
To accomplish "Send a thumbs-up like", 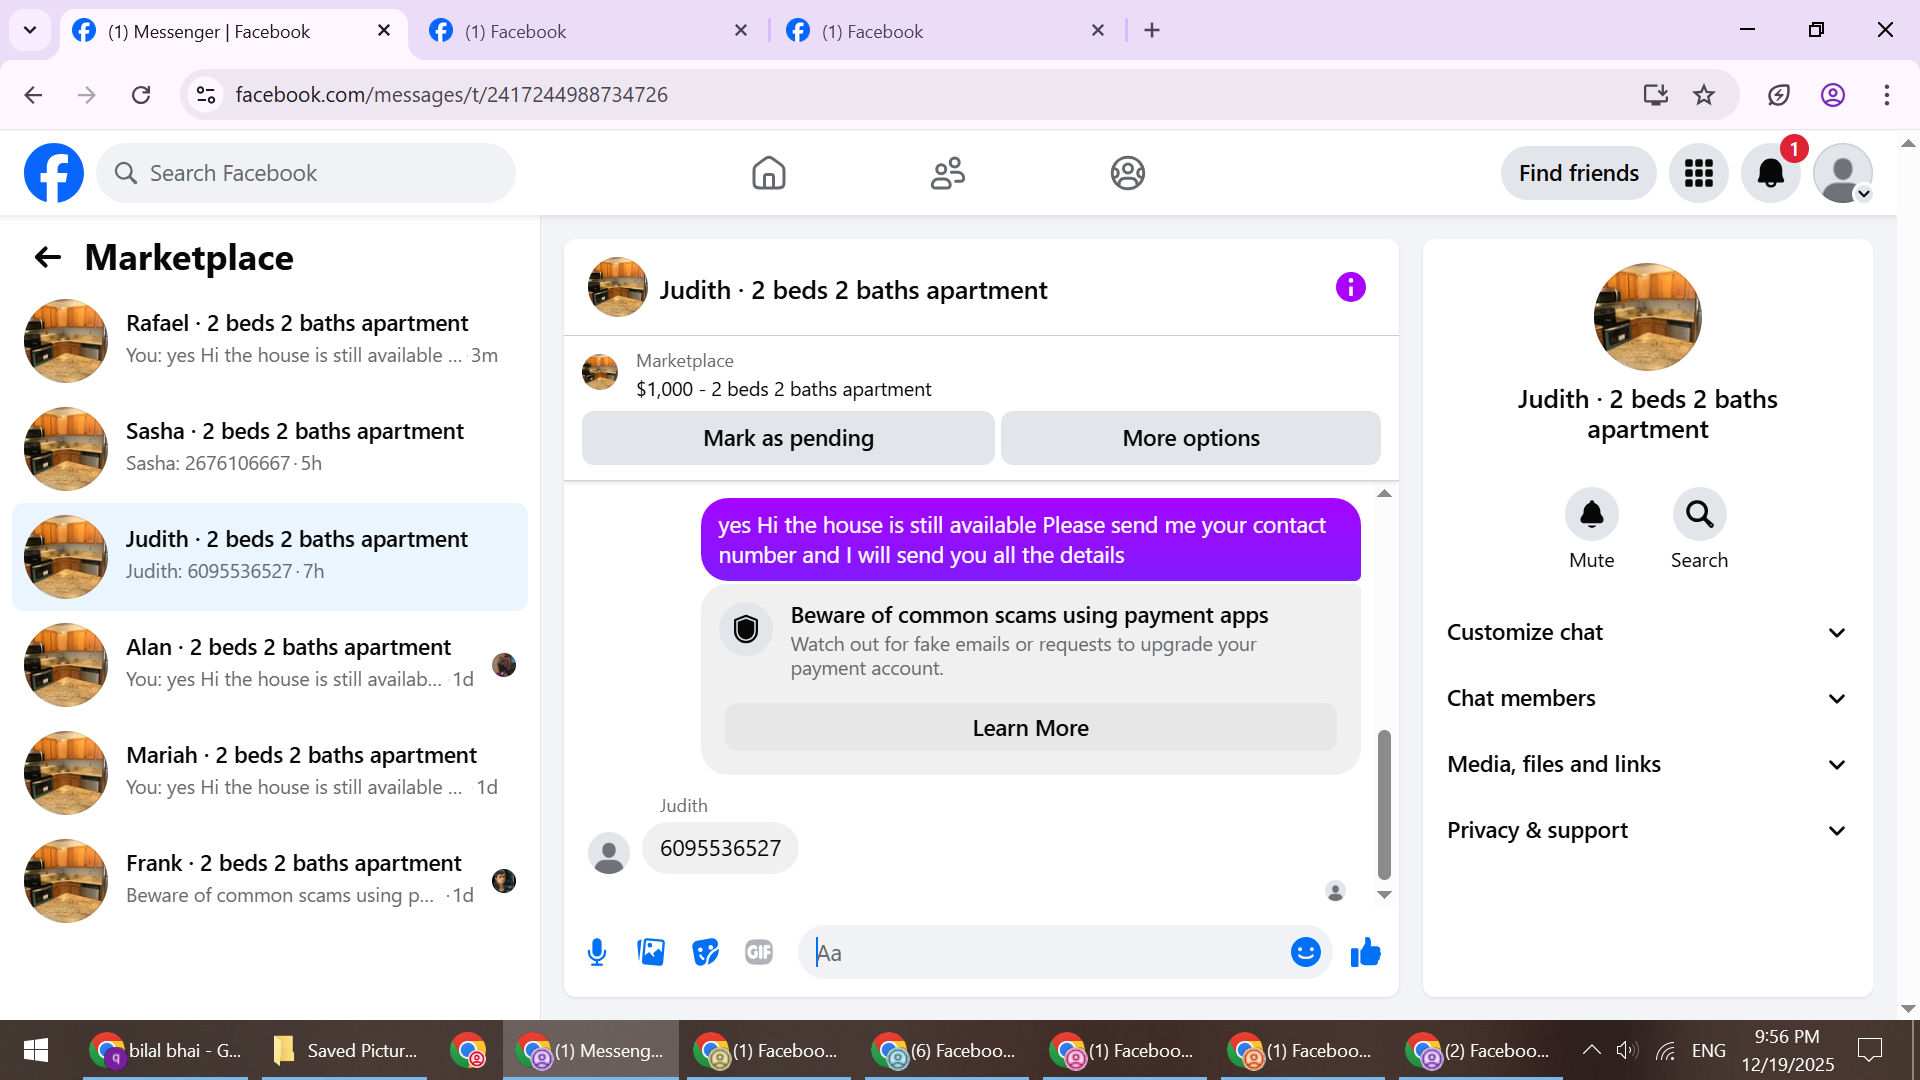I will [1365, 952].
